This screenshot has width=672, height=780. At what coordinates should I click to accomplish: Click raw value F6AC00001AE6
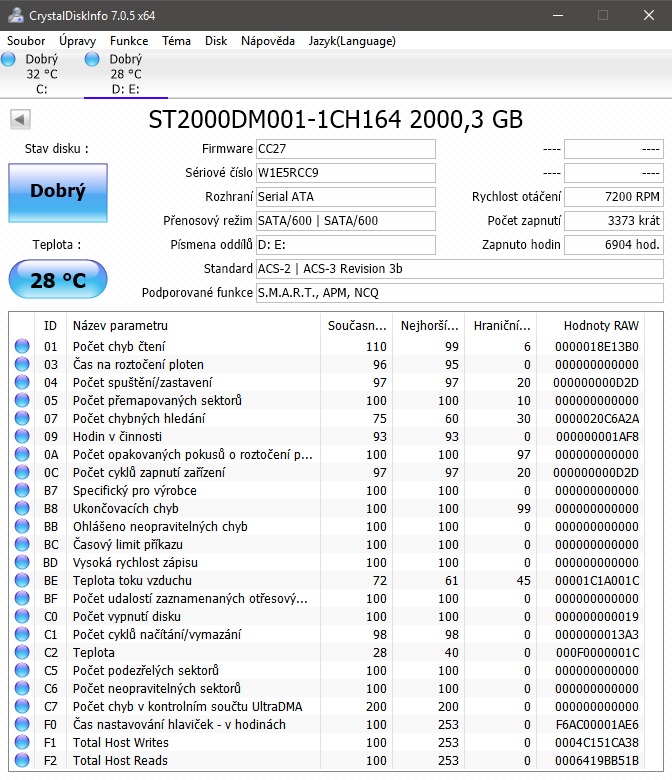tap(597, 725)
